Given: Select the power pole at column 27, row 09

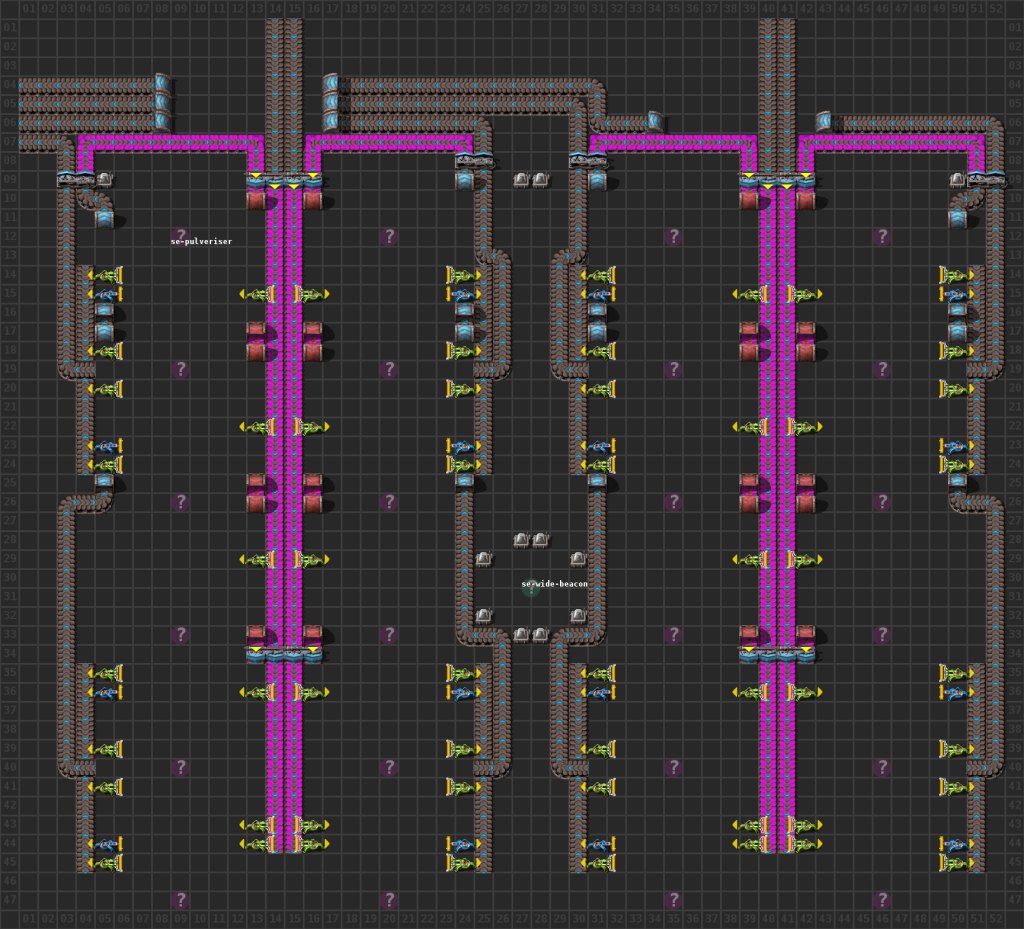Looking at the screenshot, I should click(521, 179).
